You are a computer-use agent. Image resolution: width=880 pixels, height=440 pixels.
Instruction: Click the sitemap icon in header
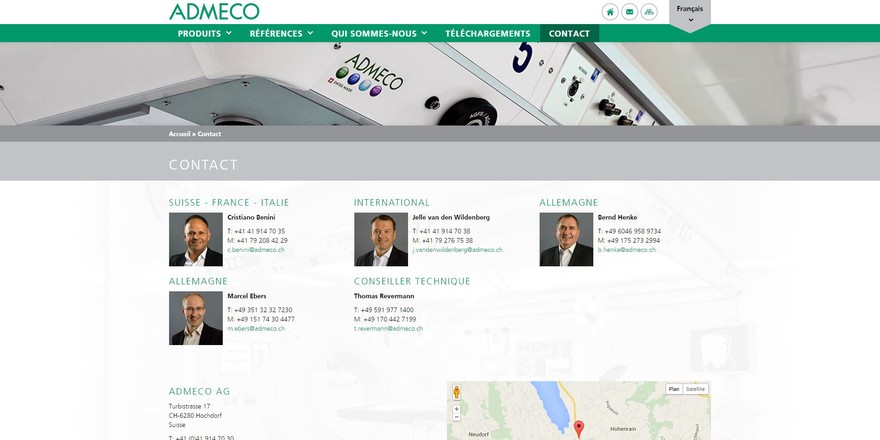click(x=649, y=12)
